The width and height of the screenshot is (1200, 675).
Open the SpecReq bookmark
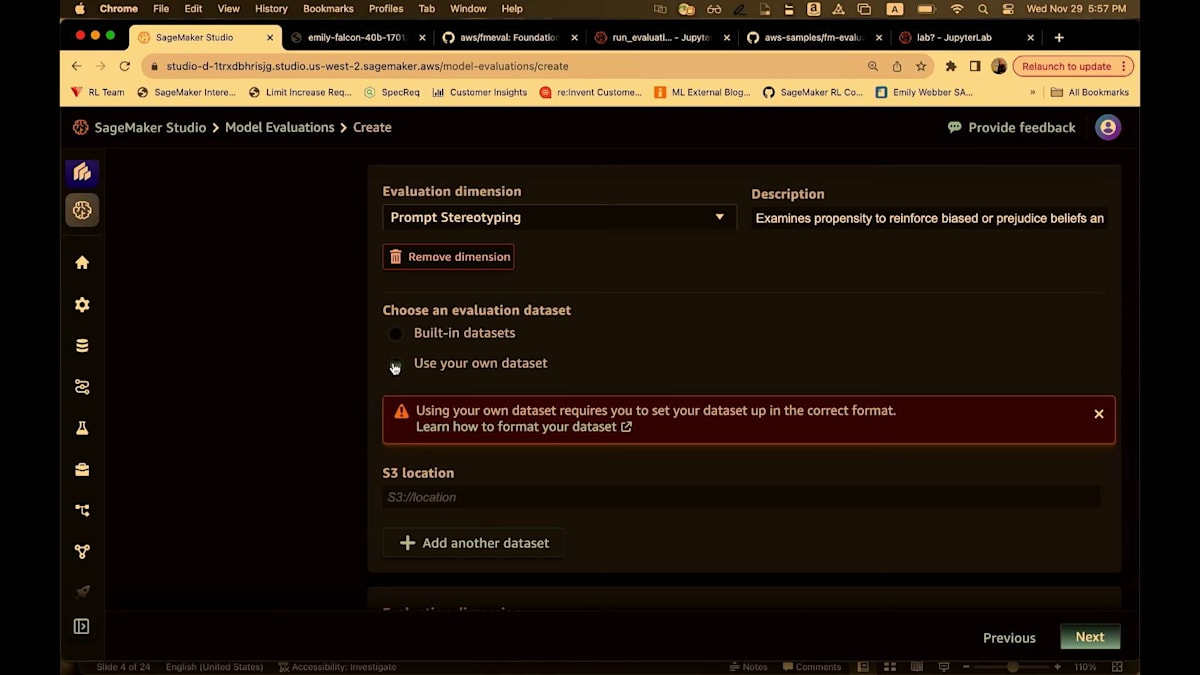(x=392, y=92)
